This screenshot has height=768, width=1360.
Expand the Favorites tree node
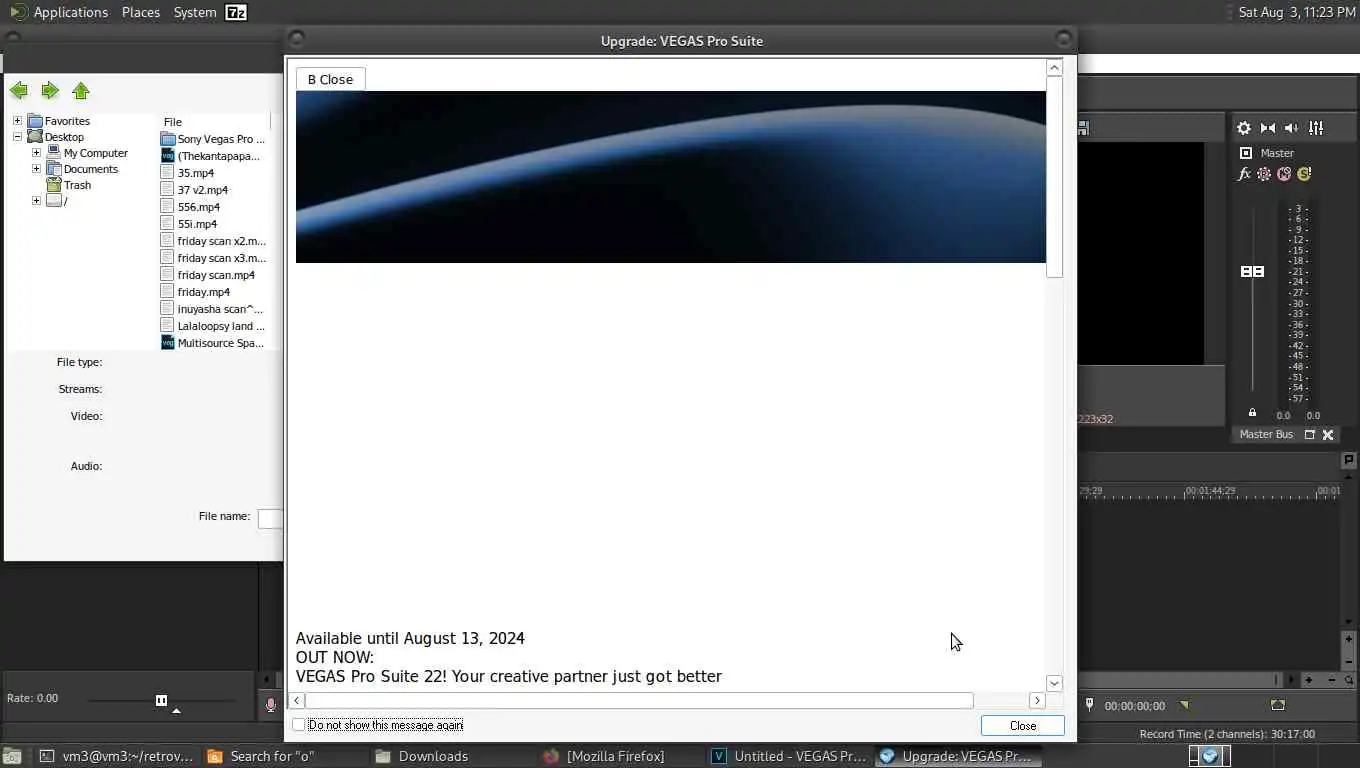[x=17, y=121]
